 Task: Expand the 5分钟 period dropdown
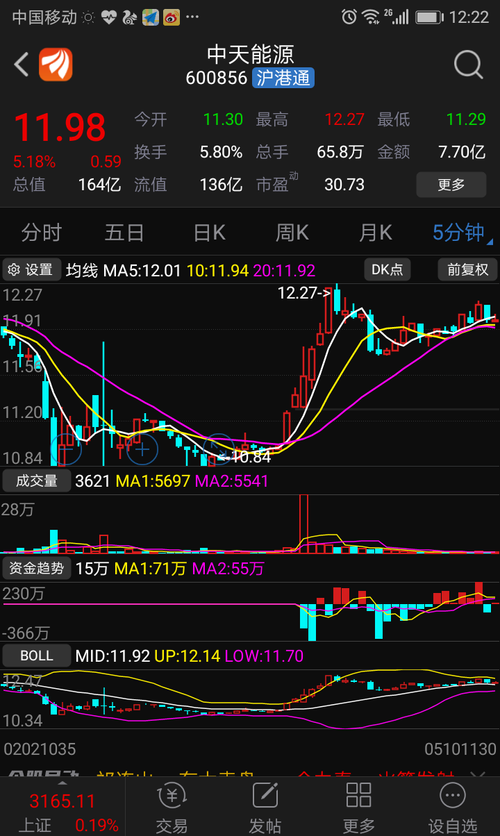pos(461,233)
